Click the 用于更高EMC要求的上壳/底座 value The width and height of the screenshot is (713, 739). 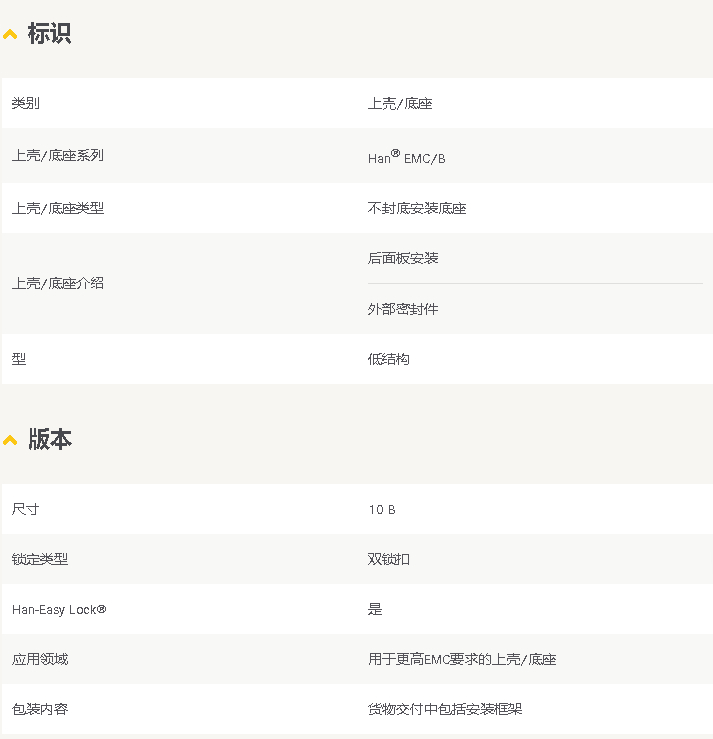(x=462, y=659)
